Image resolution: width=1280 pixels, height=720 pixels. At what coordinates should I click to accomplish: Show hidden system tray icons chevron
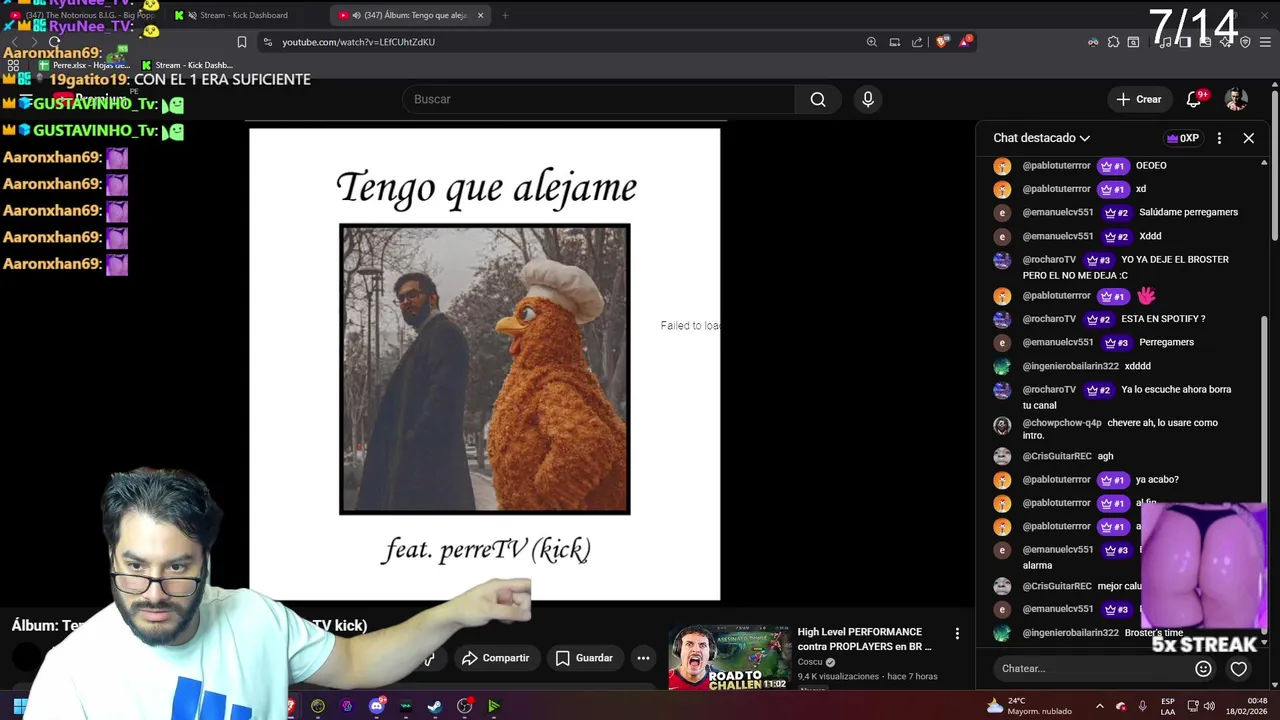(x=1099, y=706)
